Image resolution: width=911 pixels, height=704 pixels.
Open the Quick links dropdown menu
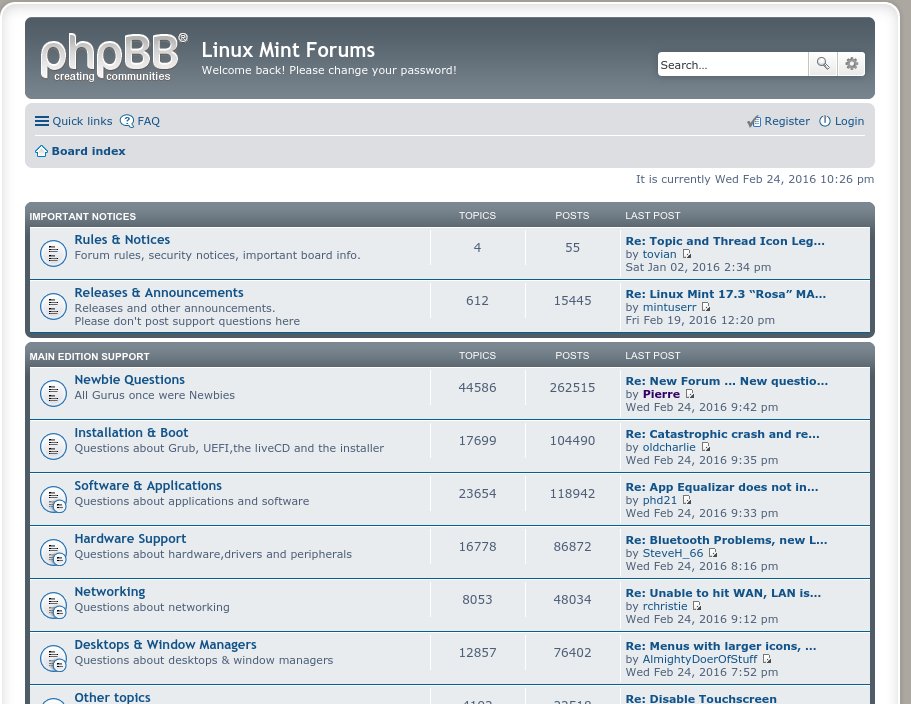[82, 121]
